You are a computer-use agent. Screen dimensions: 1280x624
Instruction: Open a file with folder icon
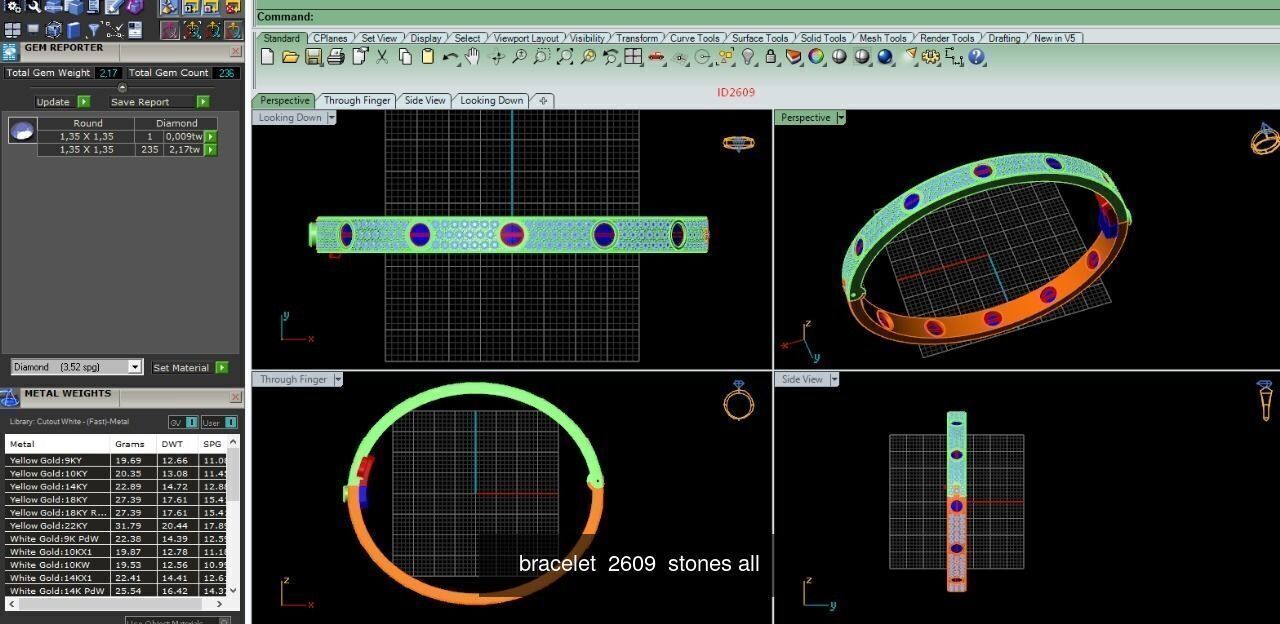(291, 57)
